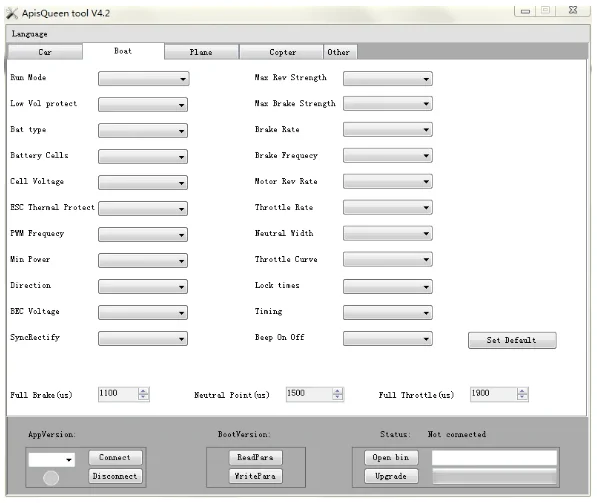Image resolution: width=597 pixels, height=503 pixels.
Task: Expand the Low Vol protect dropdown
Action: pos(143,105)
